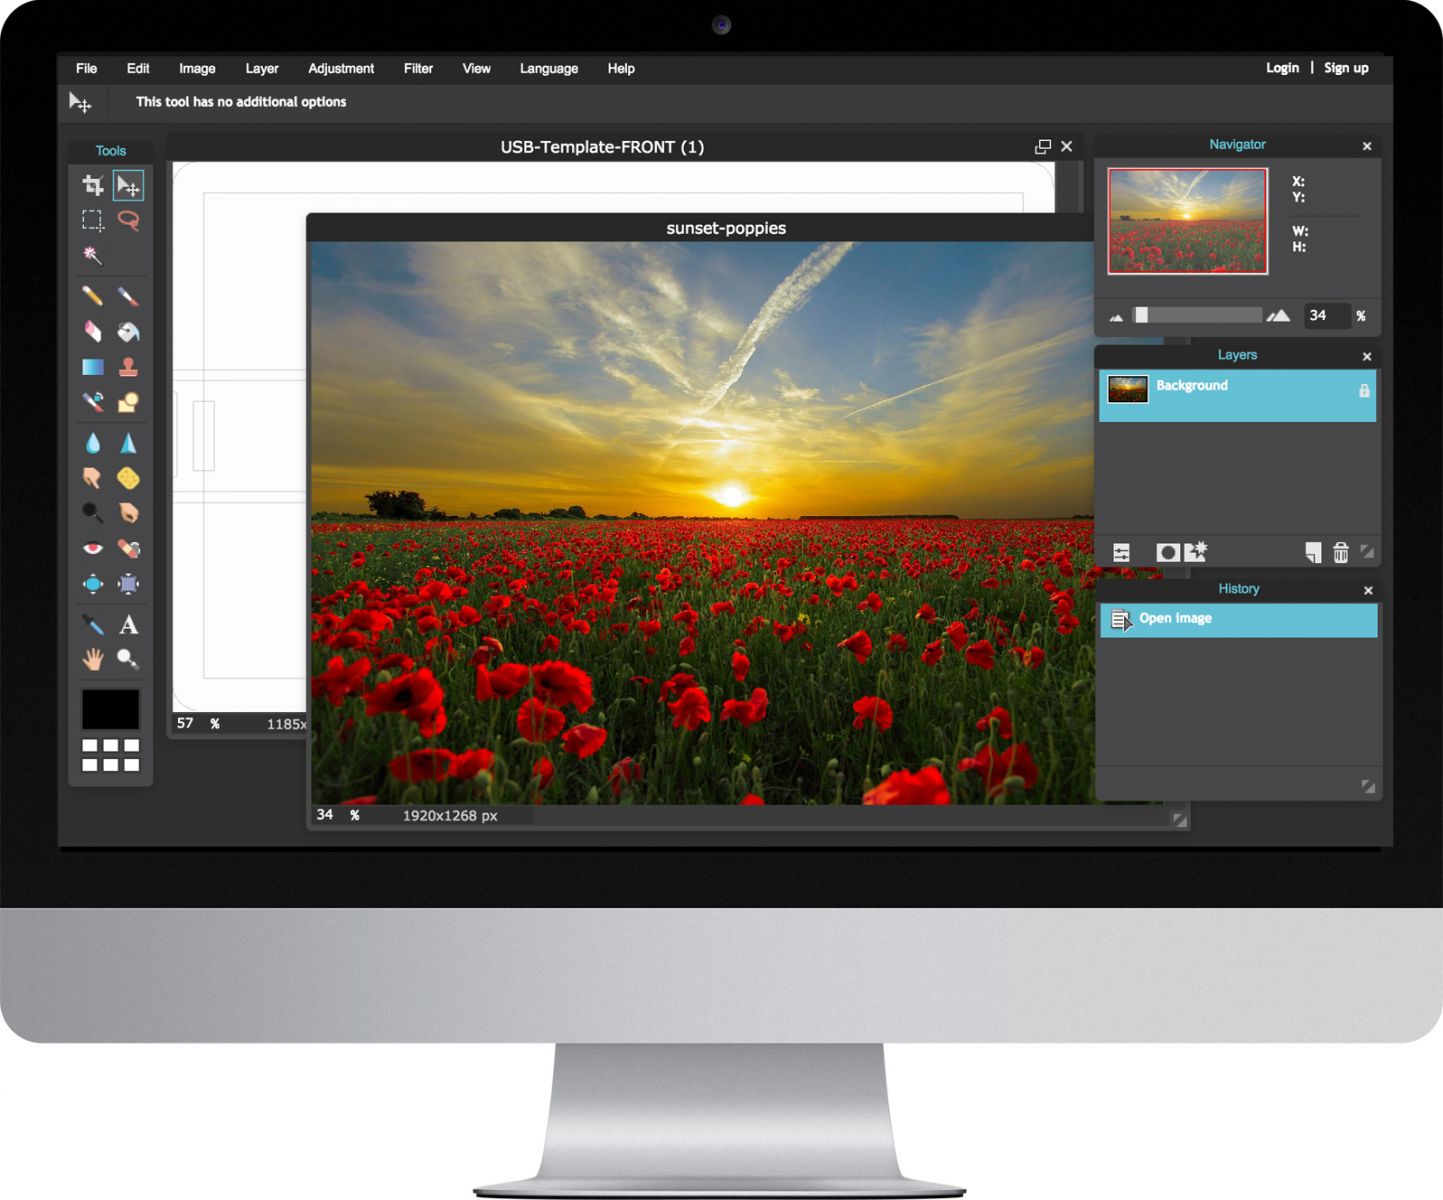Select the Sharpen tool

[x=128, y=443]
